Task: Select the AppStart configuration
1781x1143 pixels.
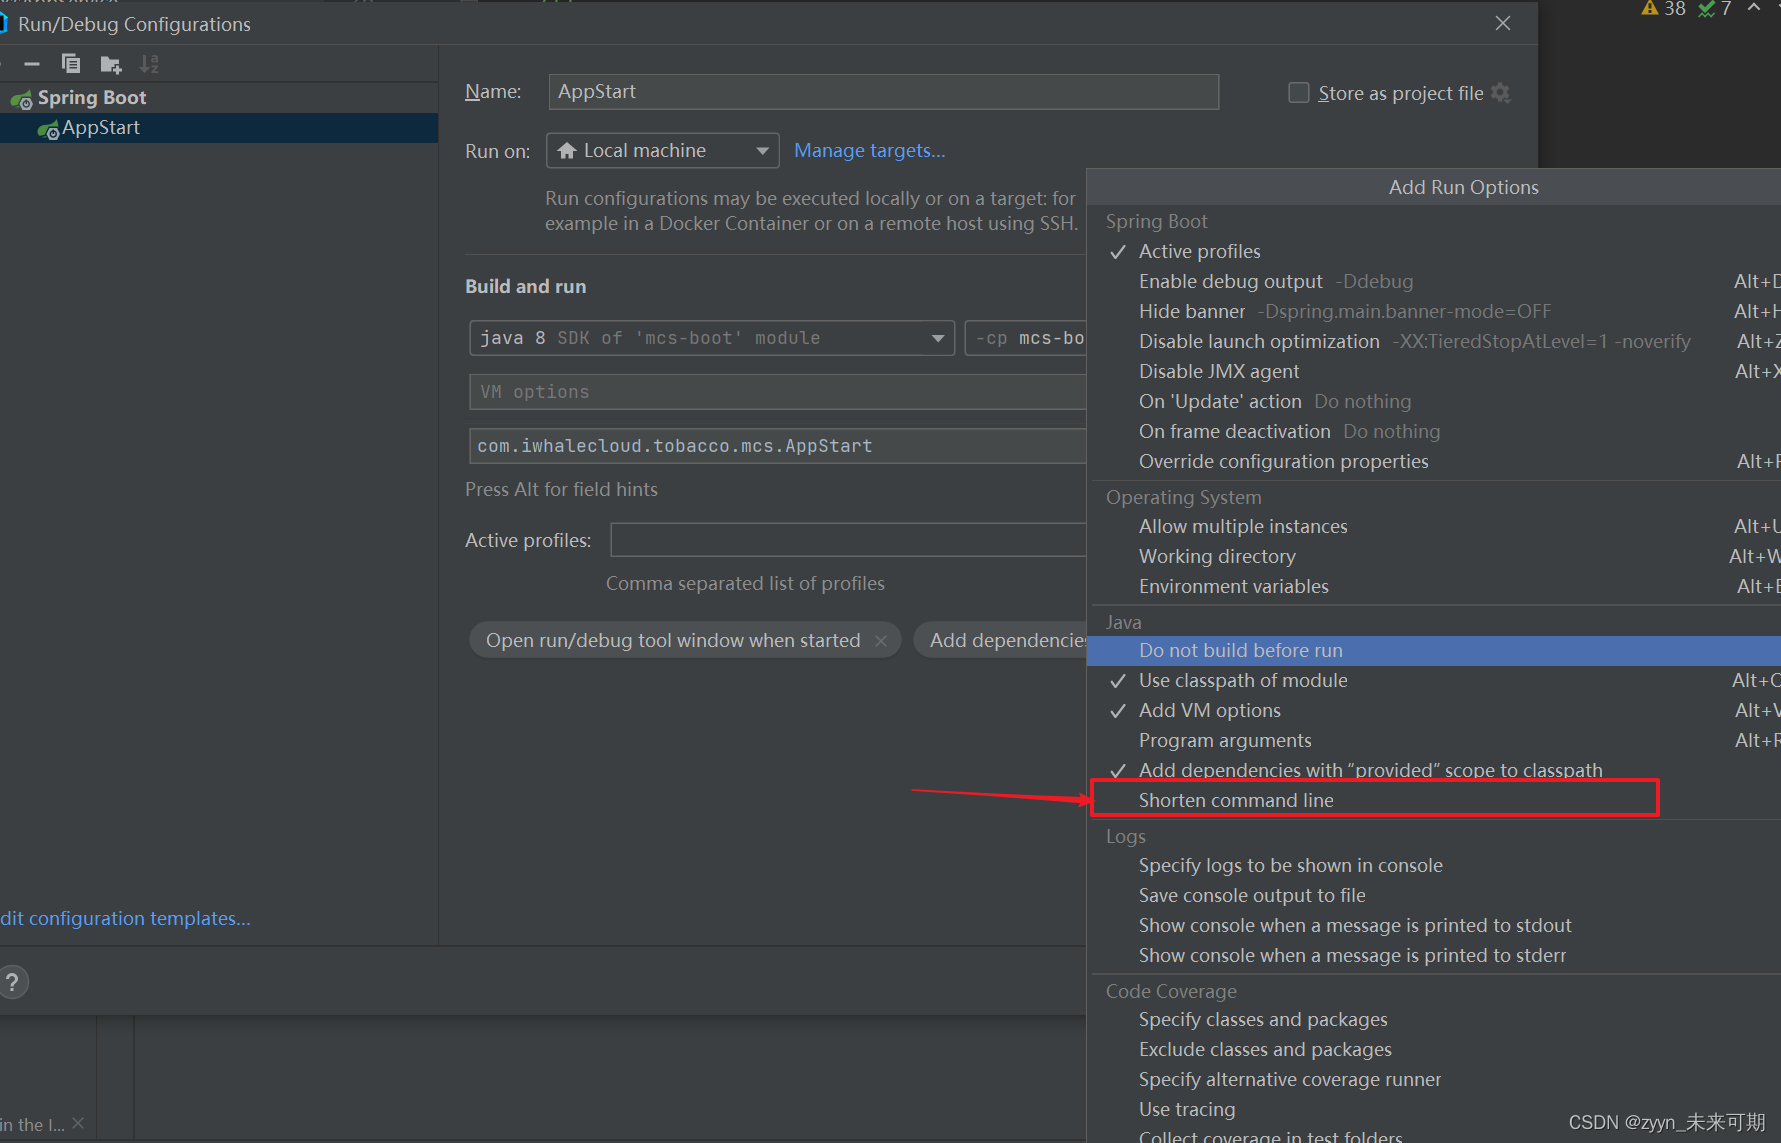Action: (218, 128)
